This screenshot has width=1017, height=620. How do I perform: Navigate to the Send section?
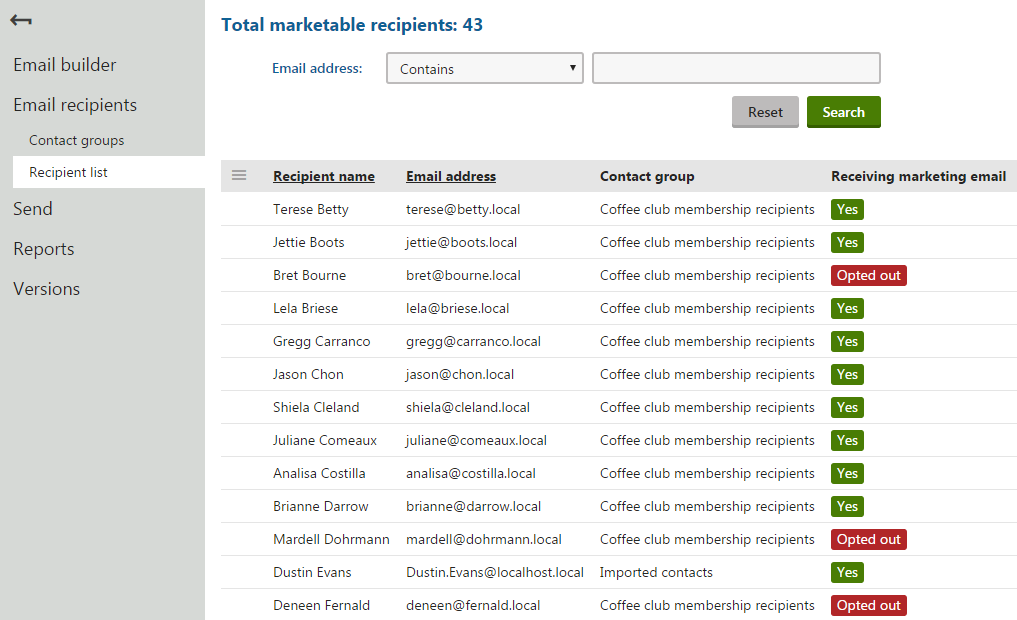pyautogui.click(x=32, y=208)
